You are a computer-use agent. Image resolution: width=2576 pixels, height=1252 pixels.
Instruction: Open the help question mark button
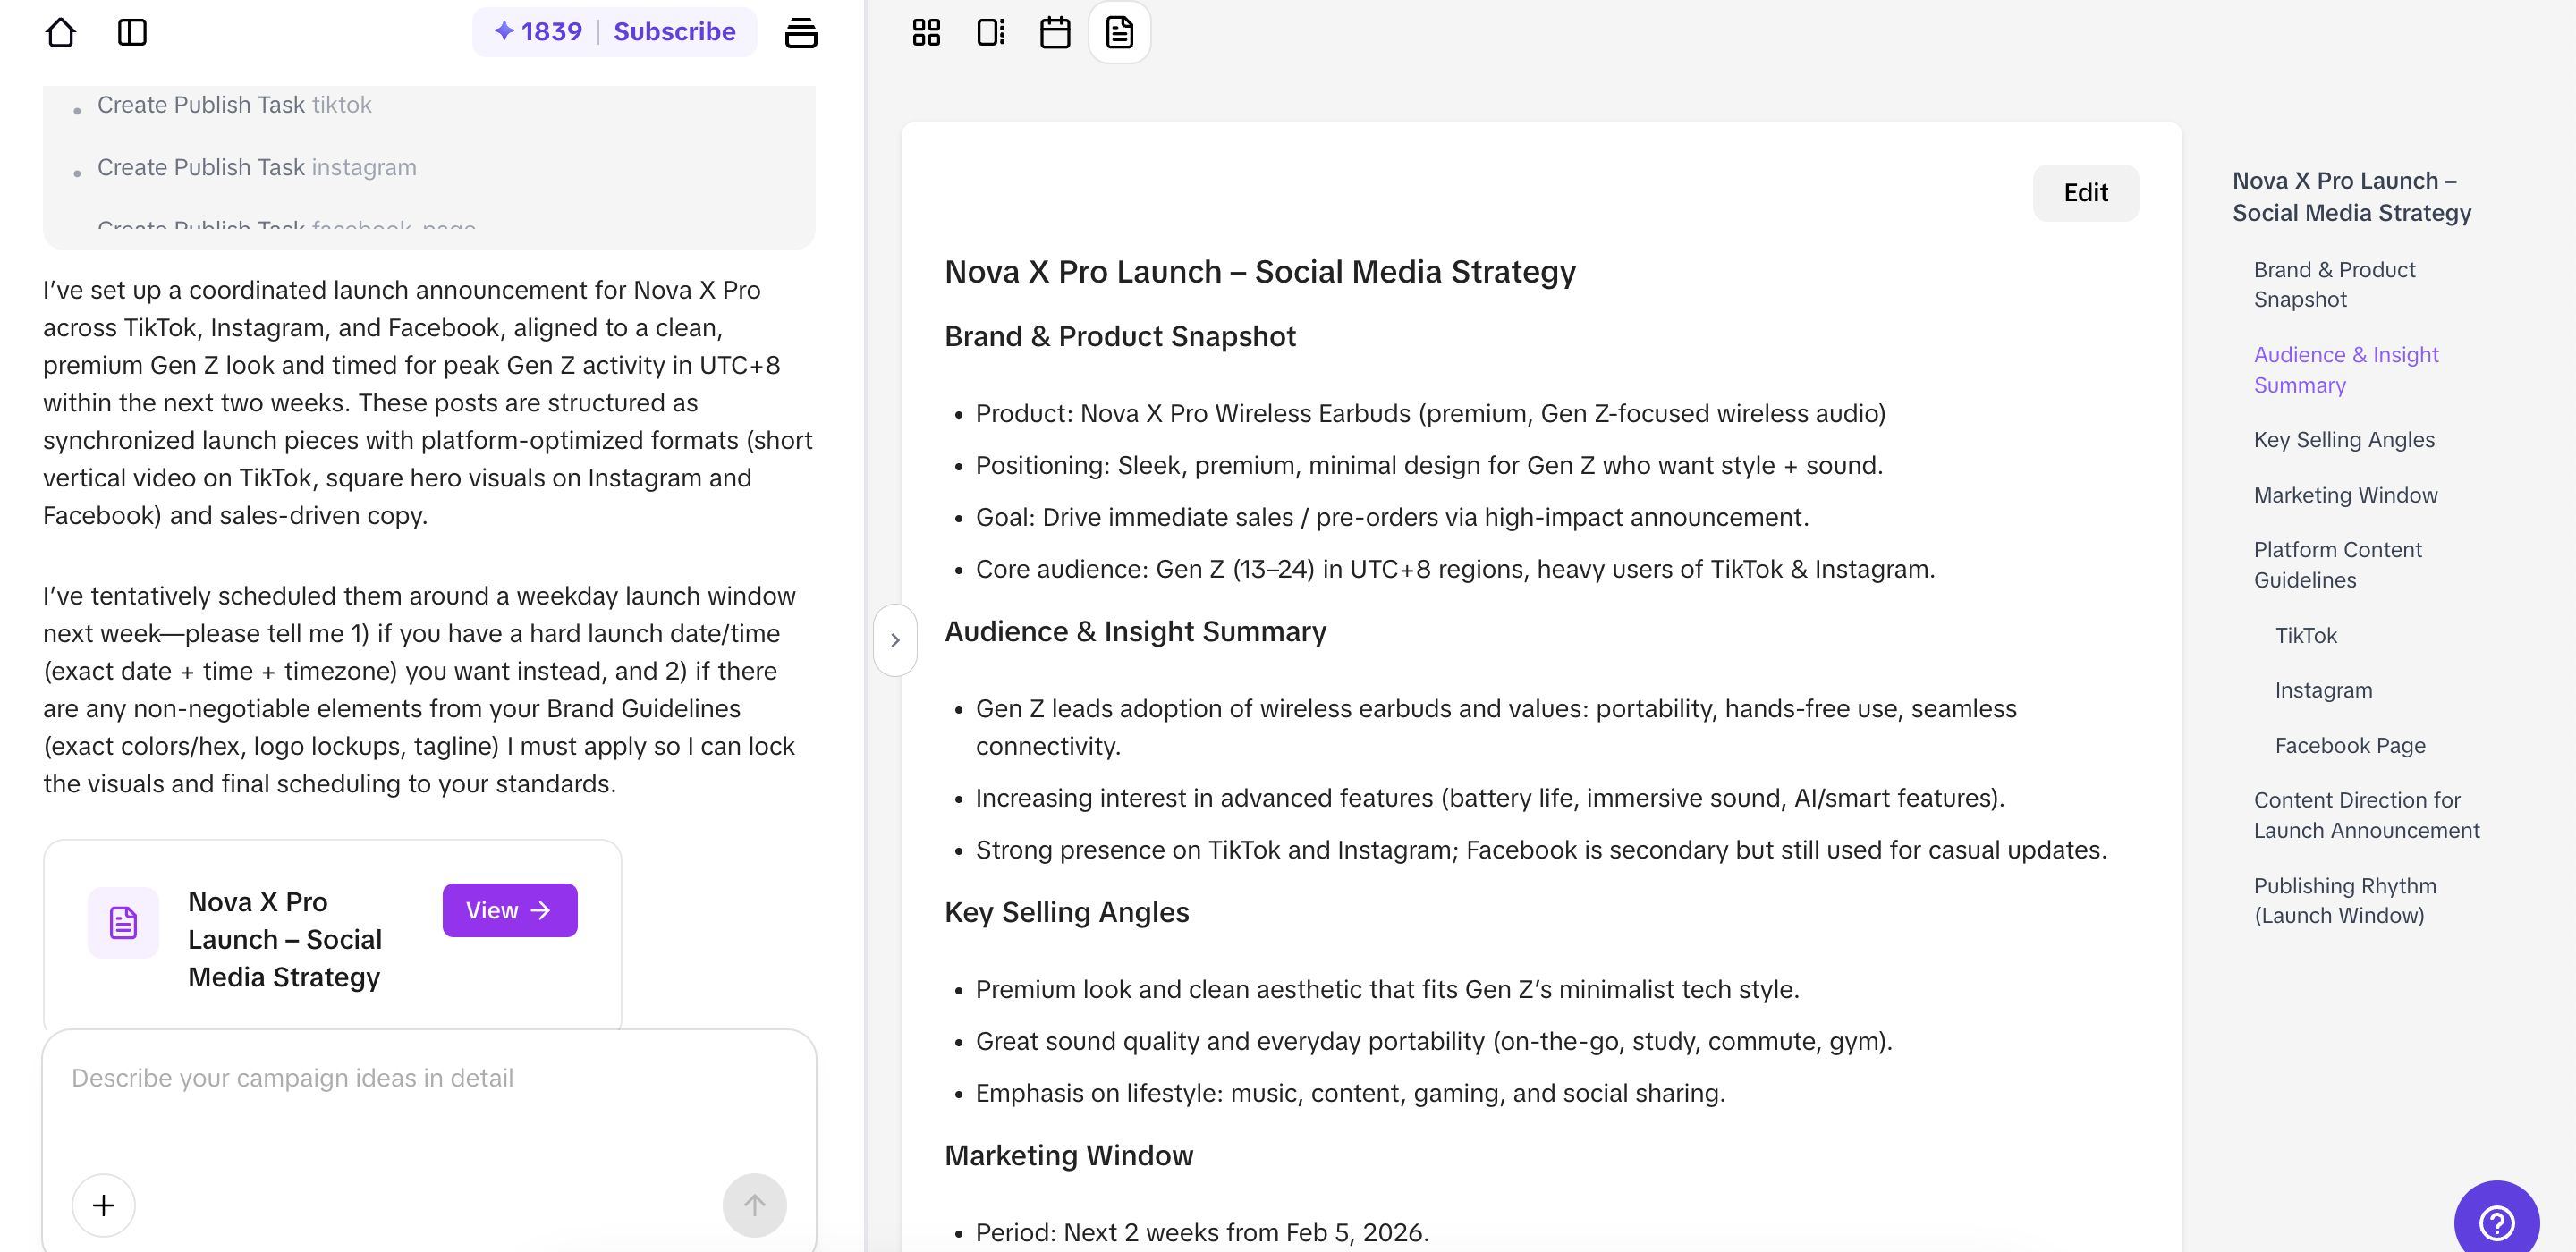click(x=2496, y=1221)
